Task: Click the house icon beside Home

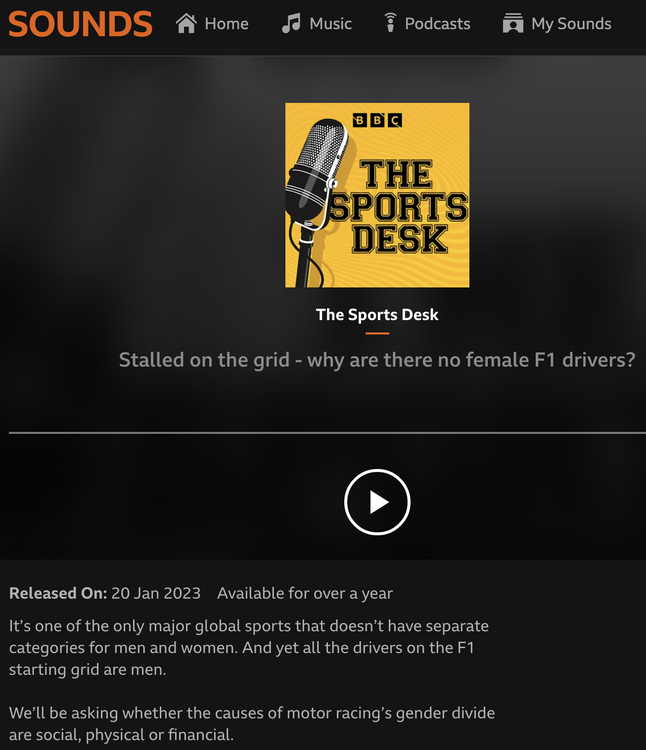Action: 186,23
